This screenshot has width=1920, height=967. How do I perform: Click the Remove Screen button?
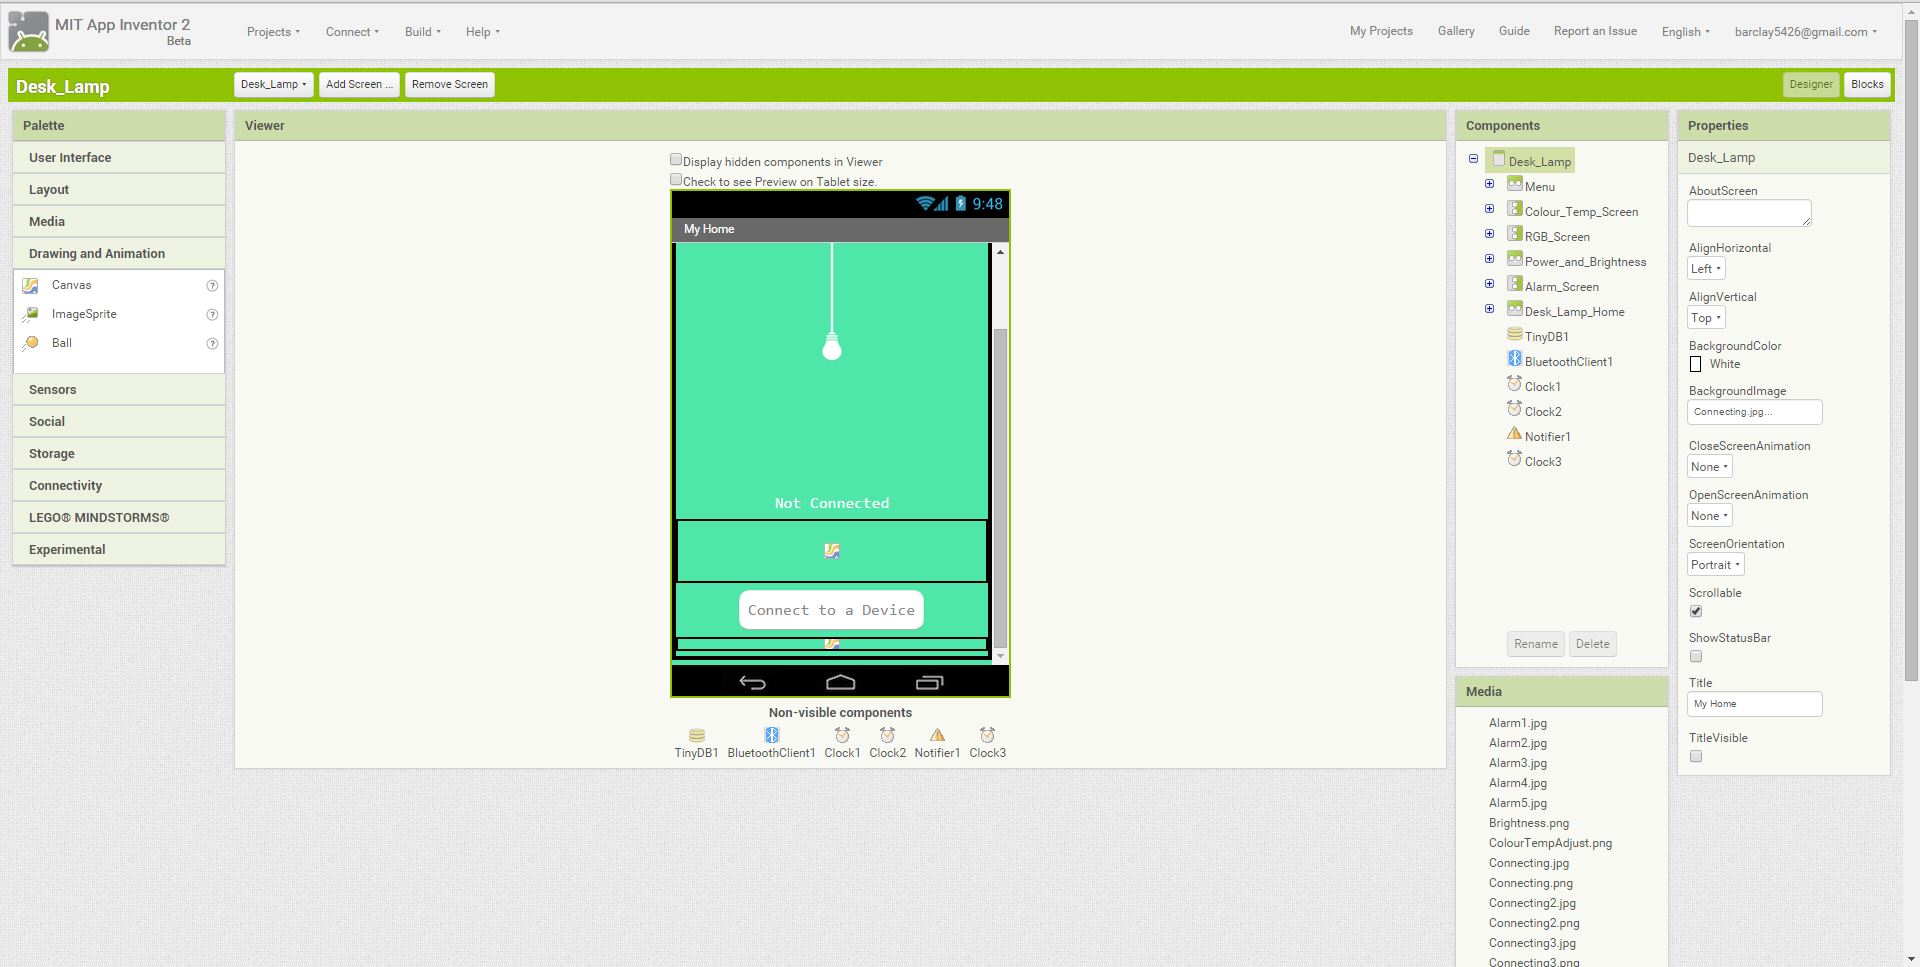click(x=450, y=85)
